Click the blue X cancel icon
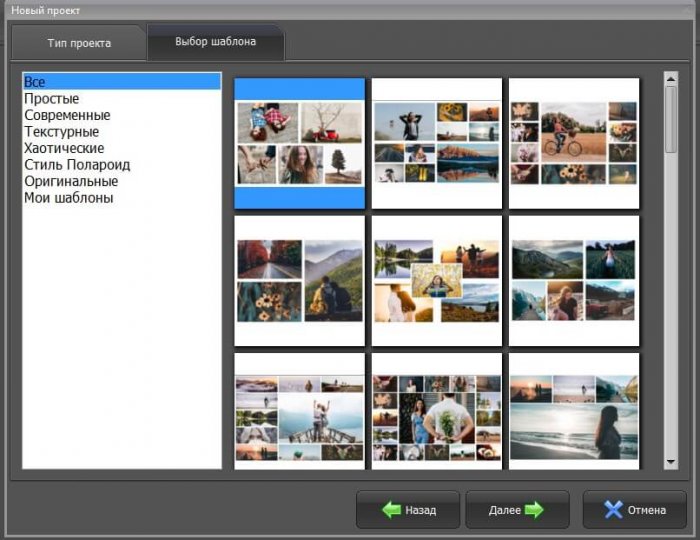 pyautogui.click(x=613, y=510)
